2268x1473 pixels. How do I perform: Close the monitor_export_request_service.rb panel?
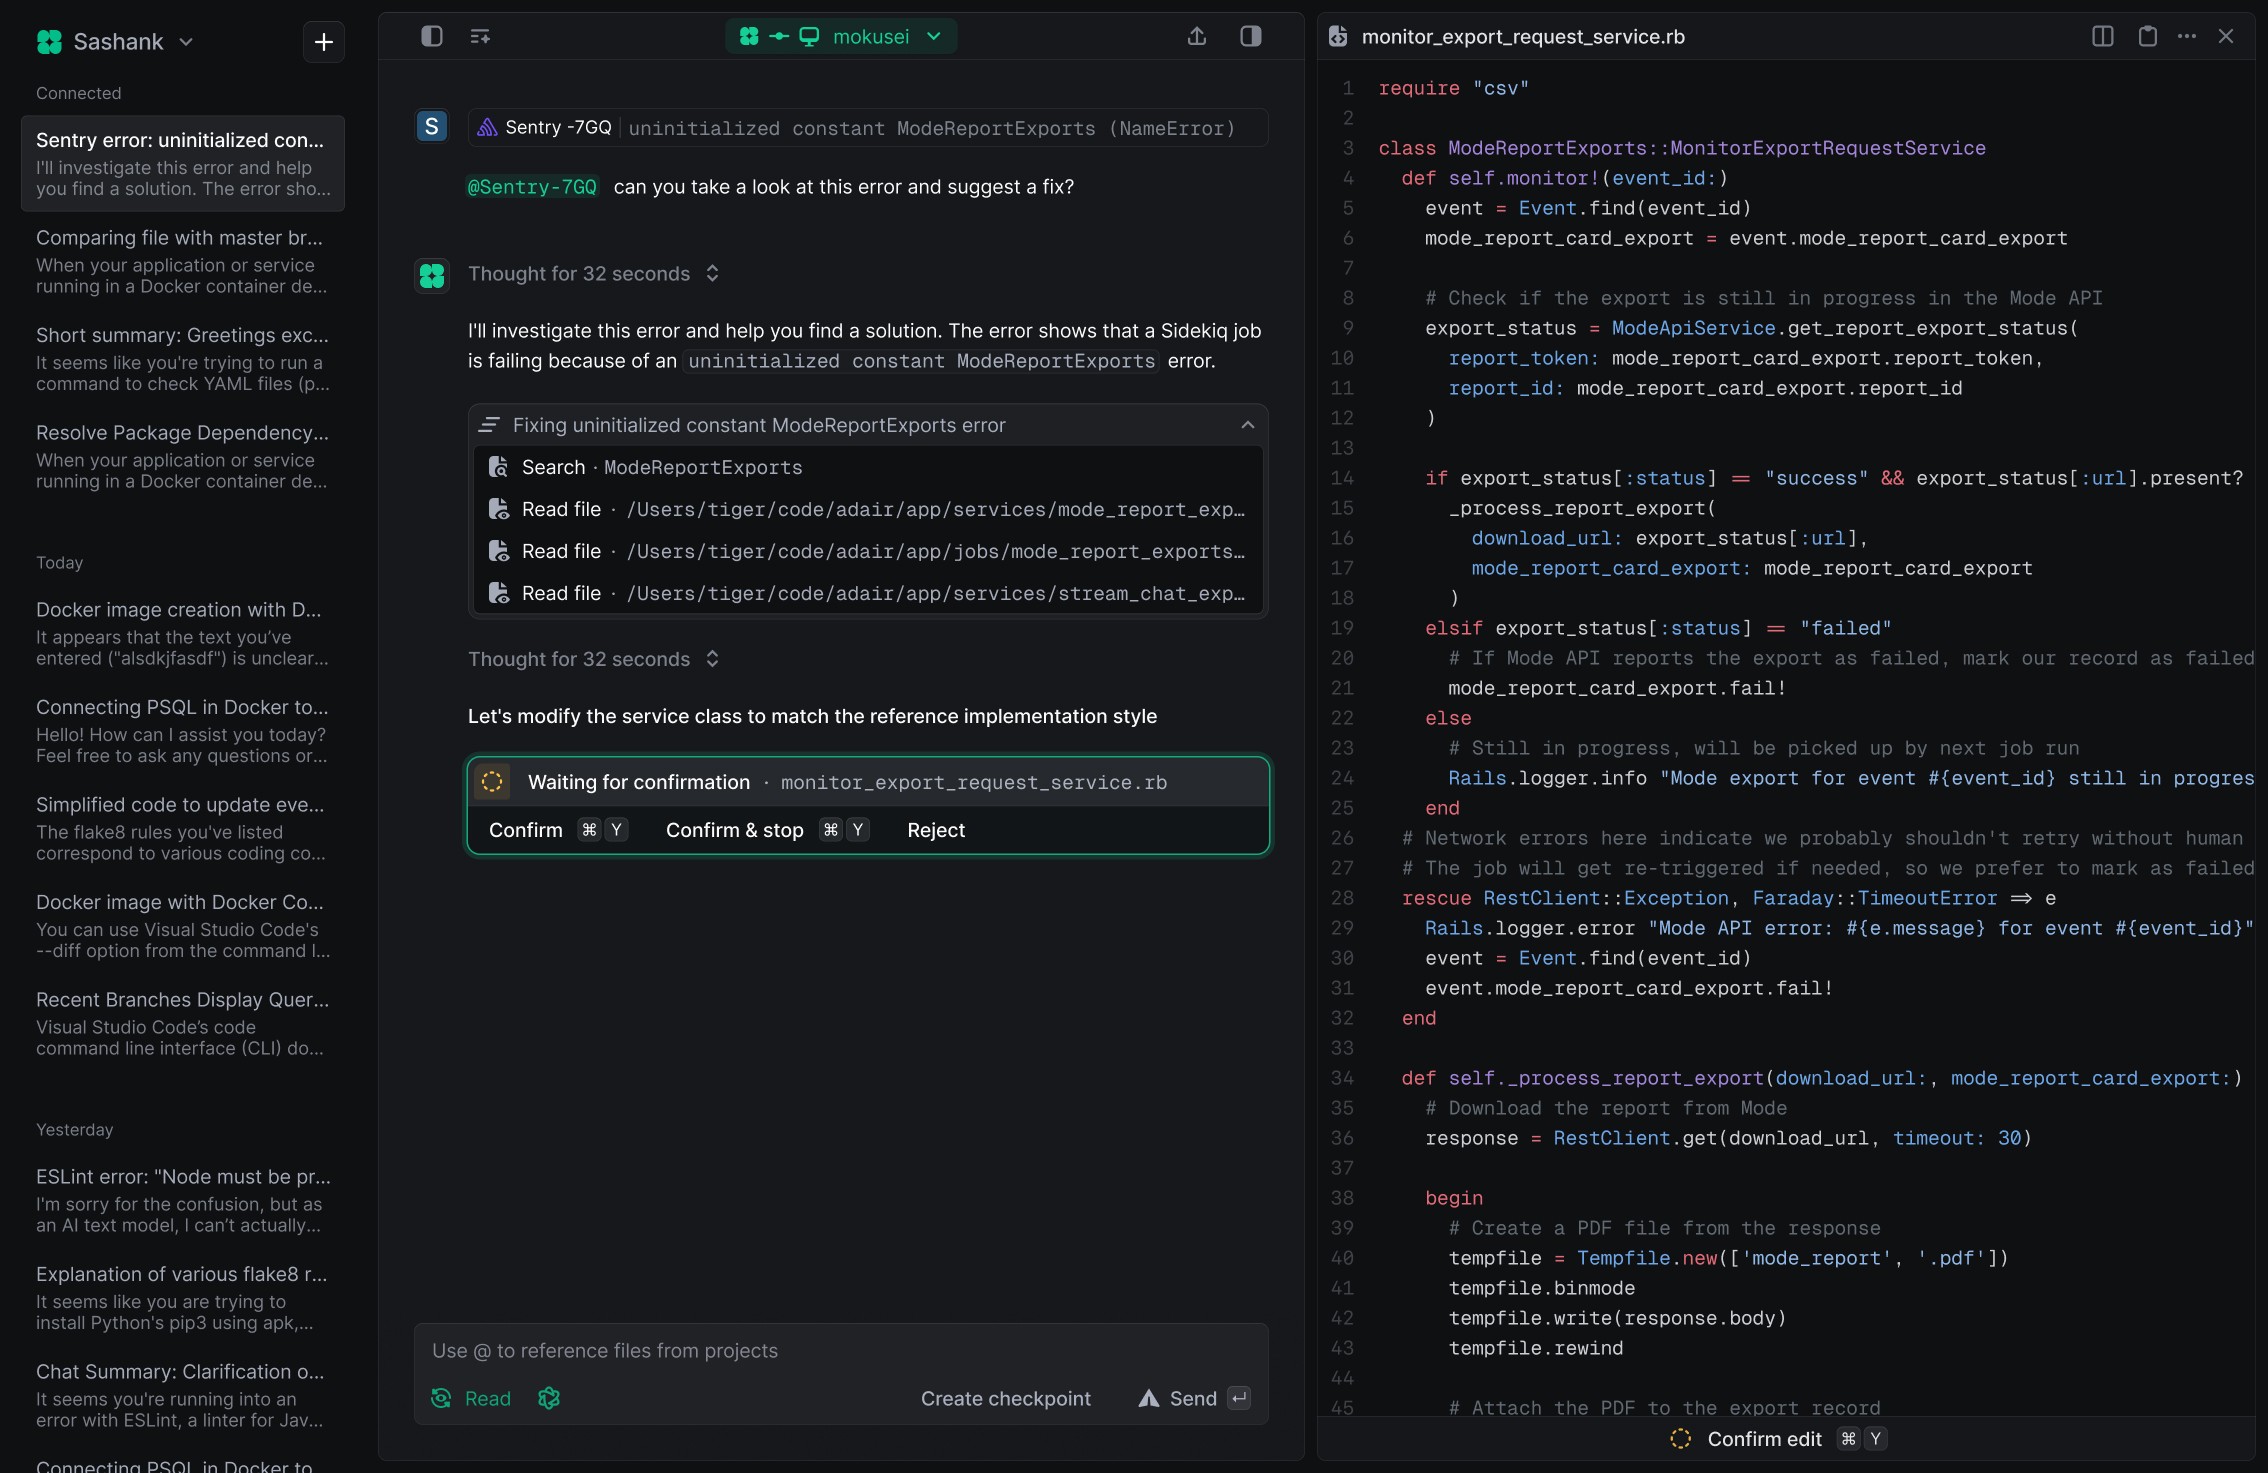2226,37
